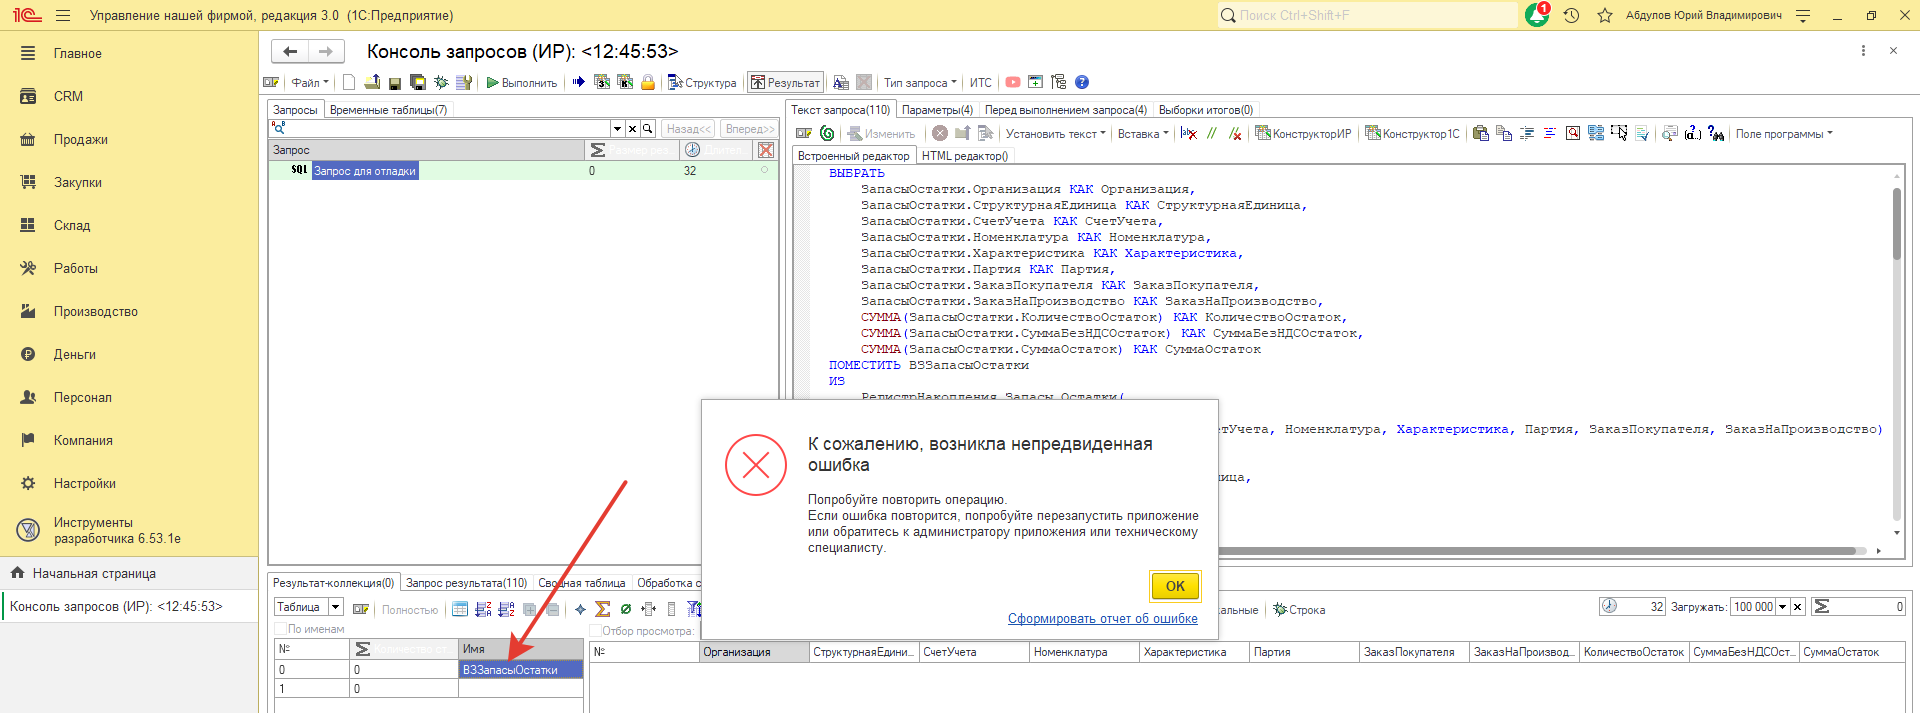Screen dimensions: 1920x713
Task: Open the history clock icon
Action: coord(1571,16)
